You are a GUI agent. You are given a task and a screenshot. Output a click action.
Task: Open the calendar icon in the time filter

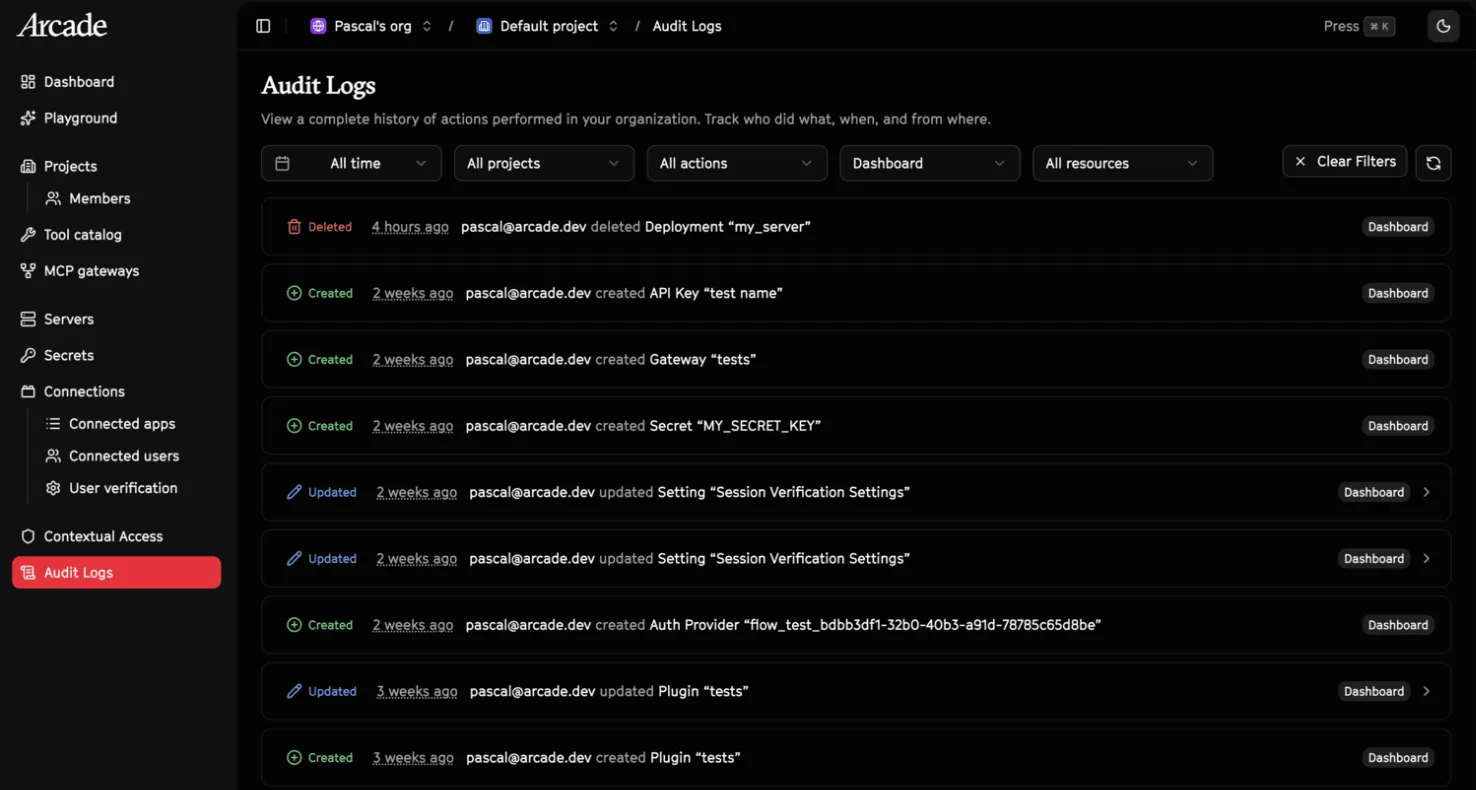(x=283, y=163)
